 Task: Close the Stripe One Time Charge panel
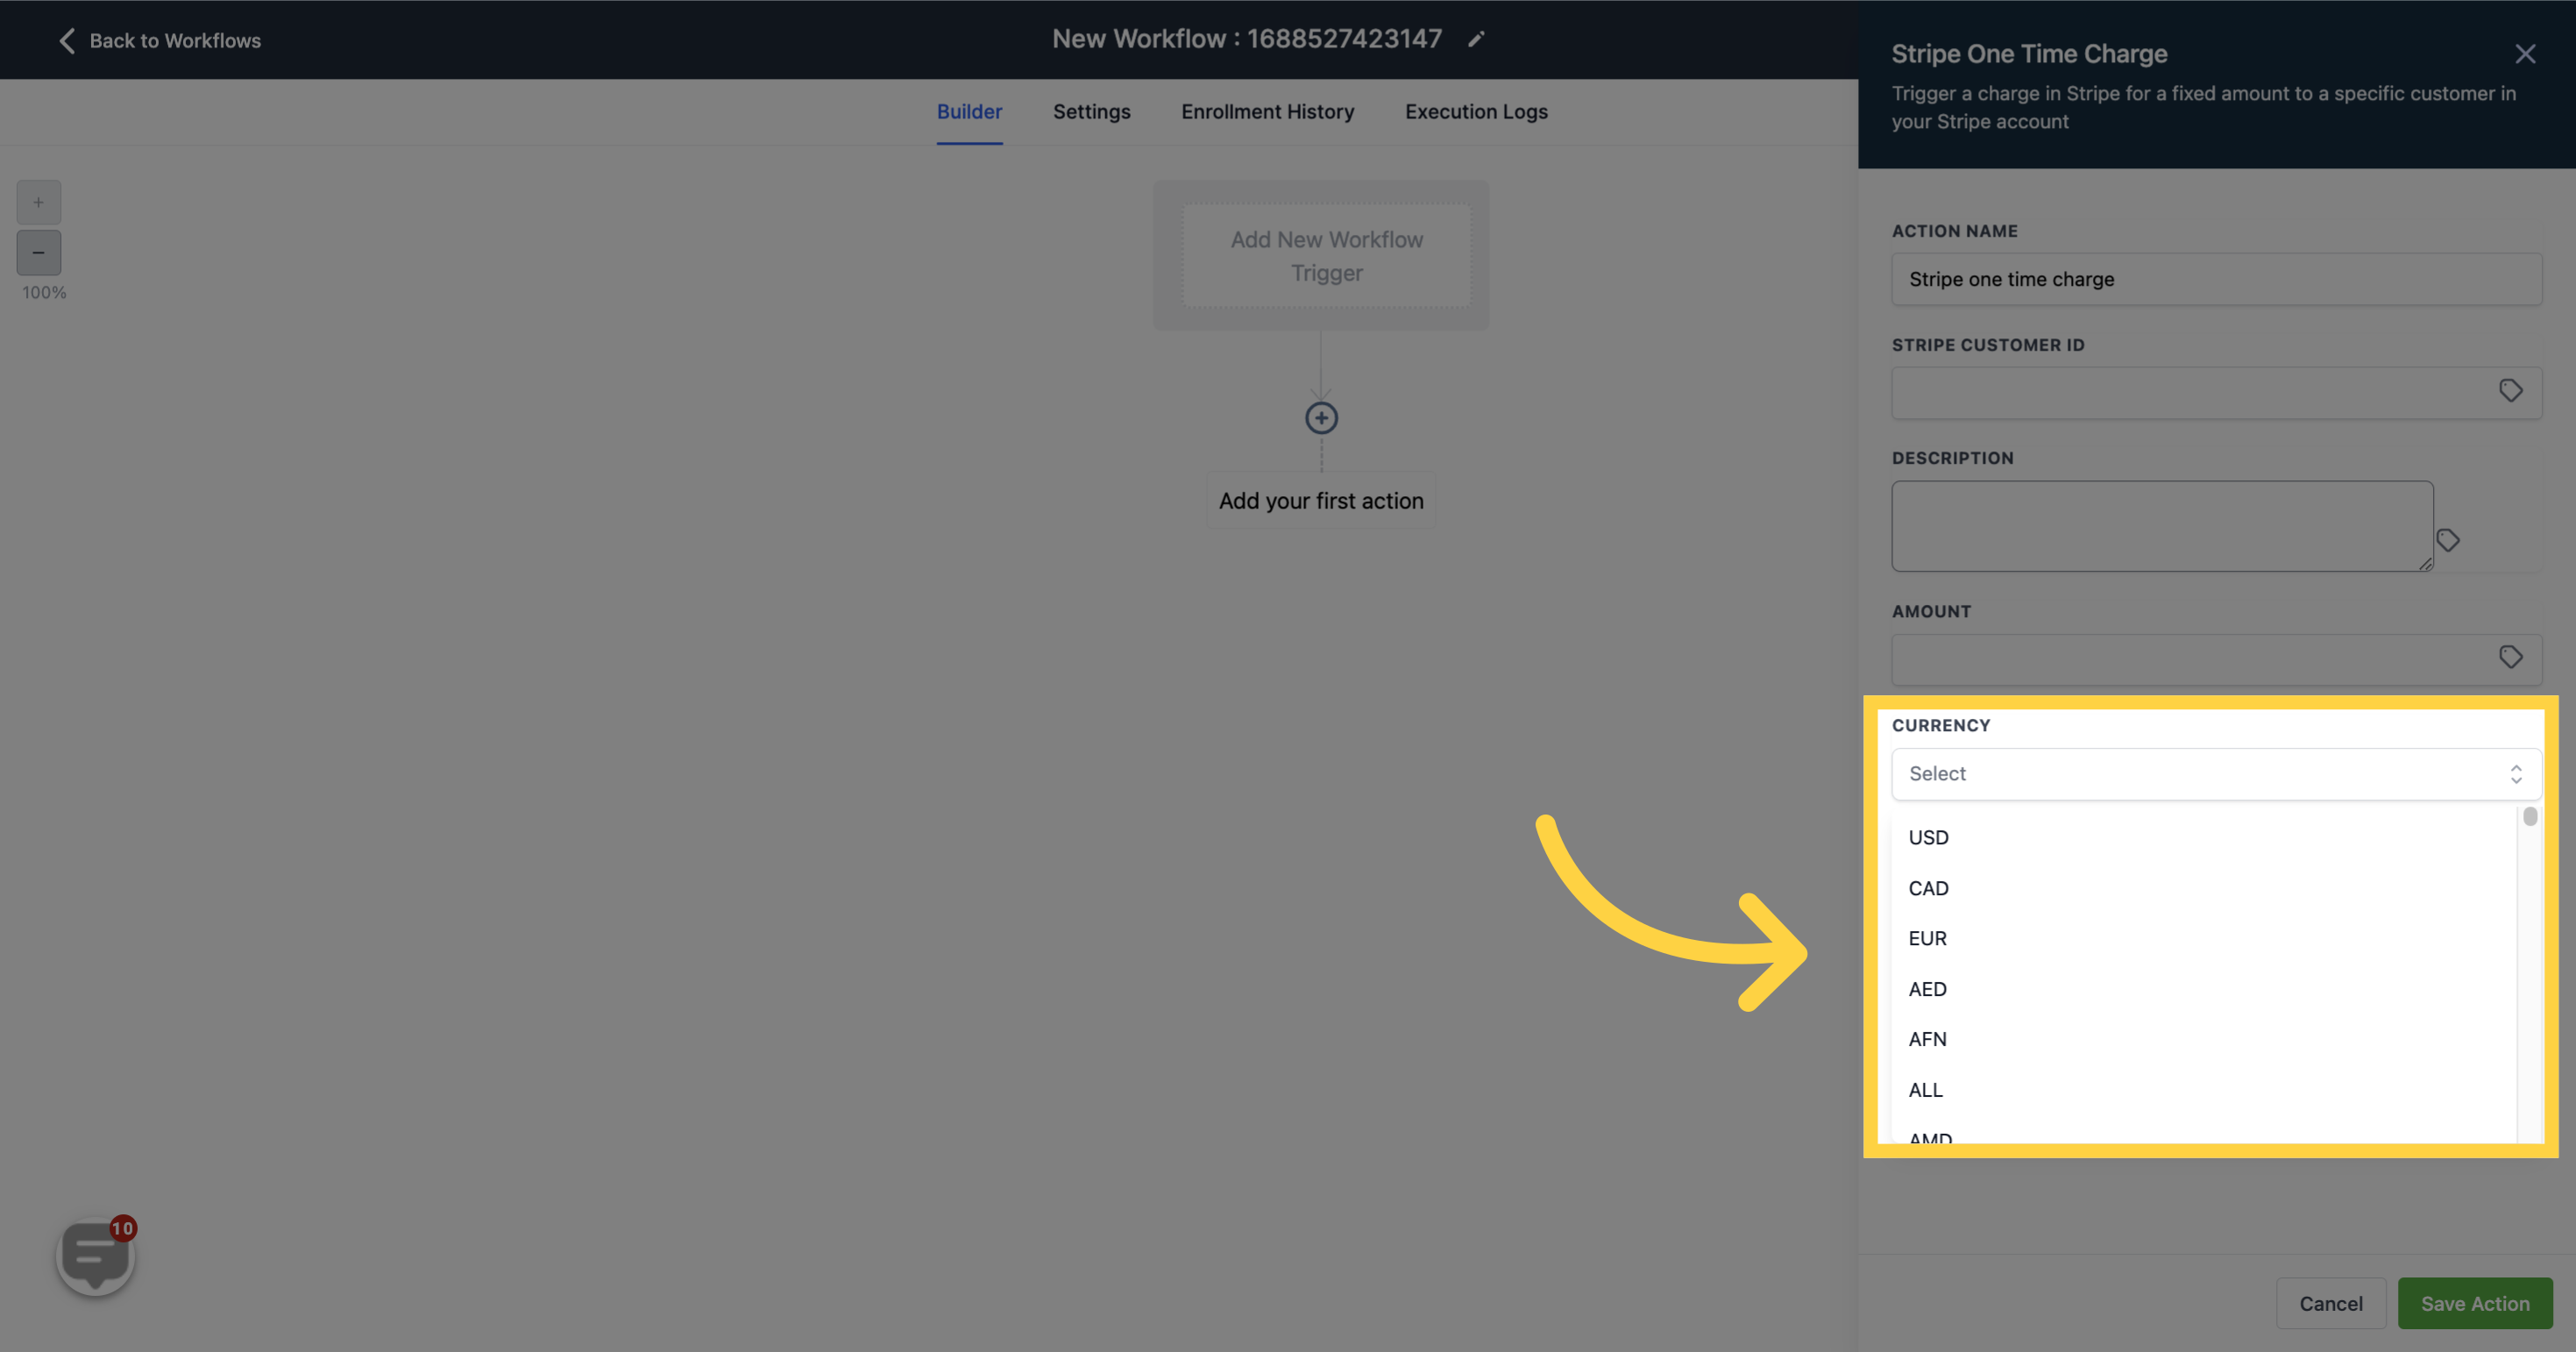coord(2525,54)
